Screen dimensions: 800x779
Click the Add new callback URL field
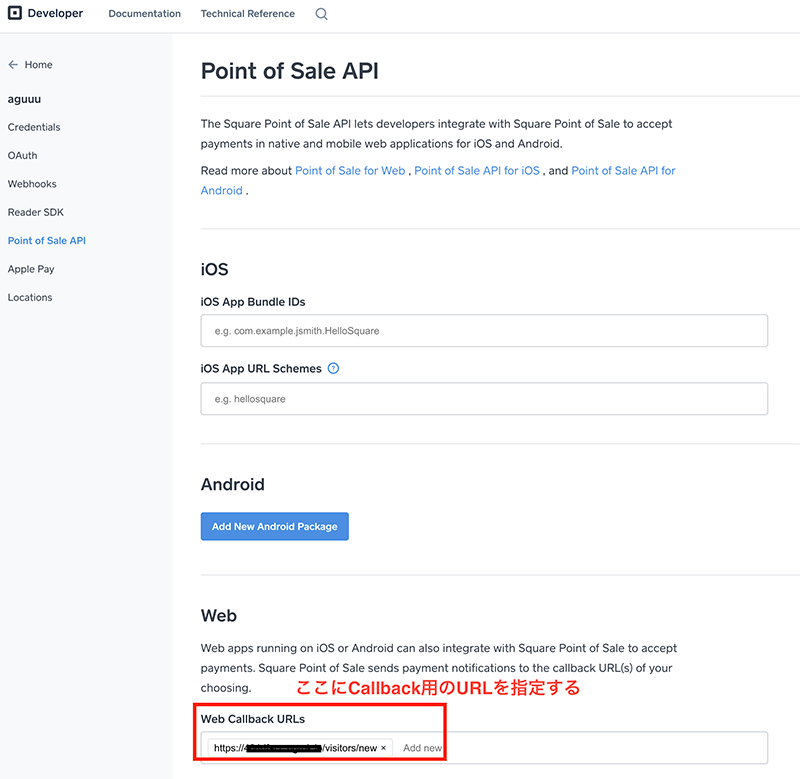(x=422, y=748)
